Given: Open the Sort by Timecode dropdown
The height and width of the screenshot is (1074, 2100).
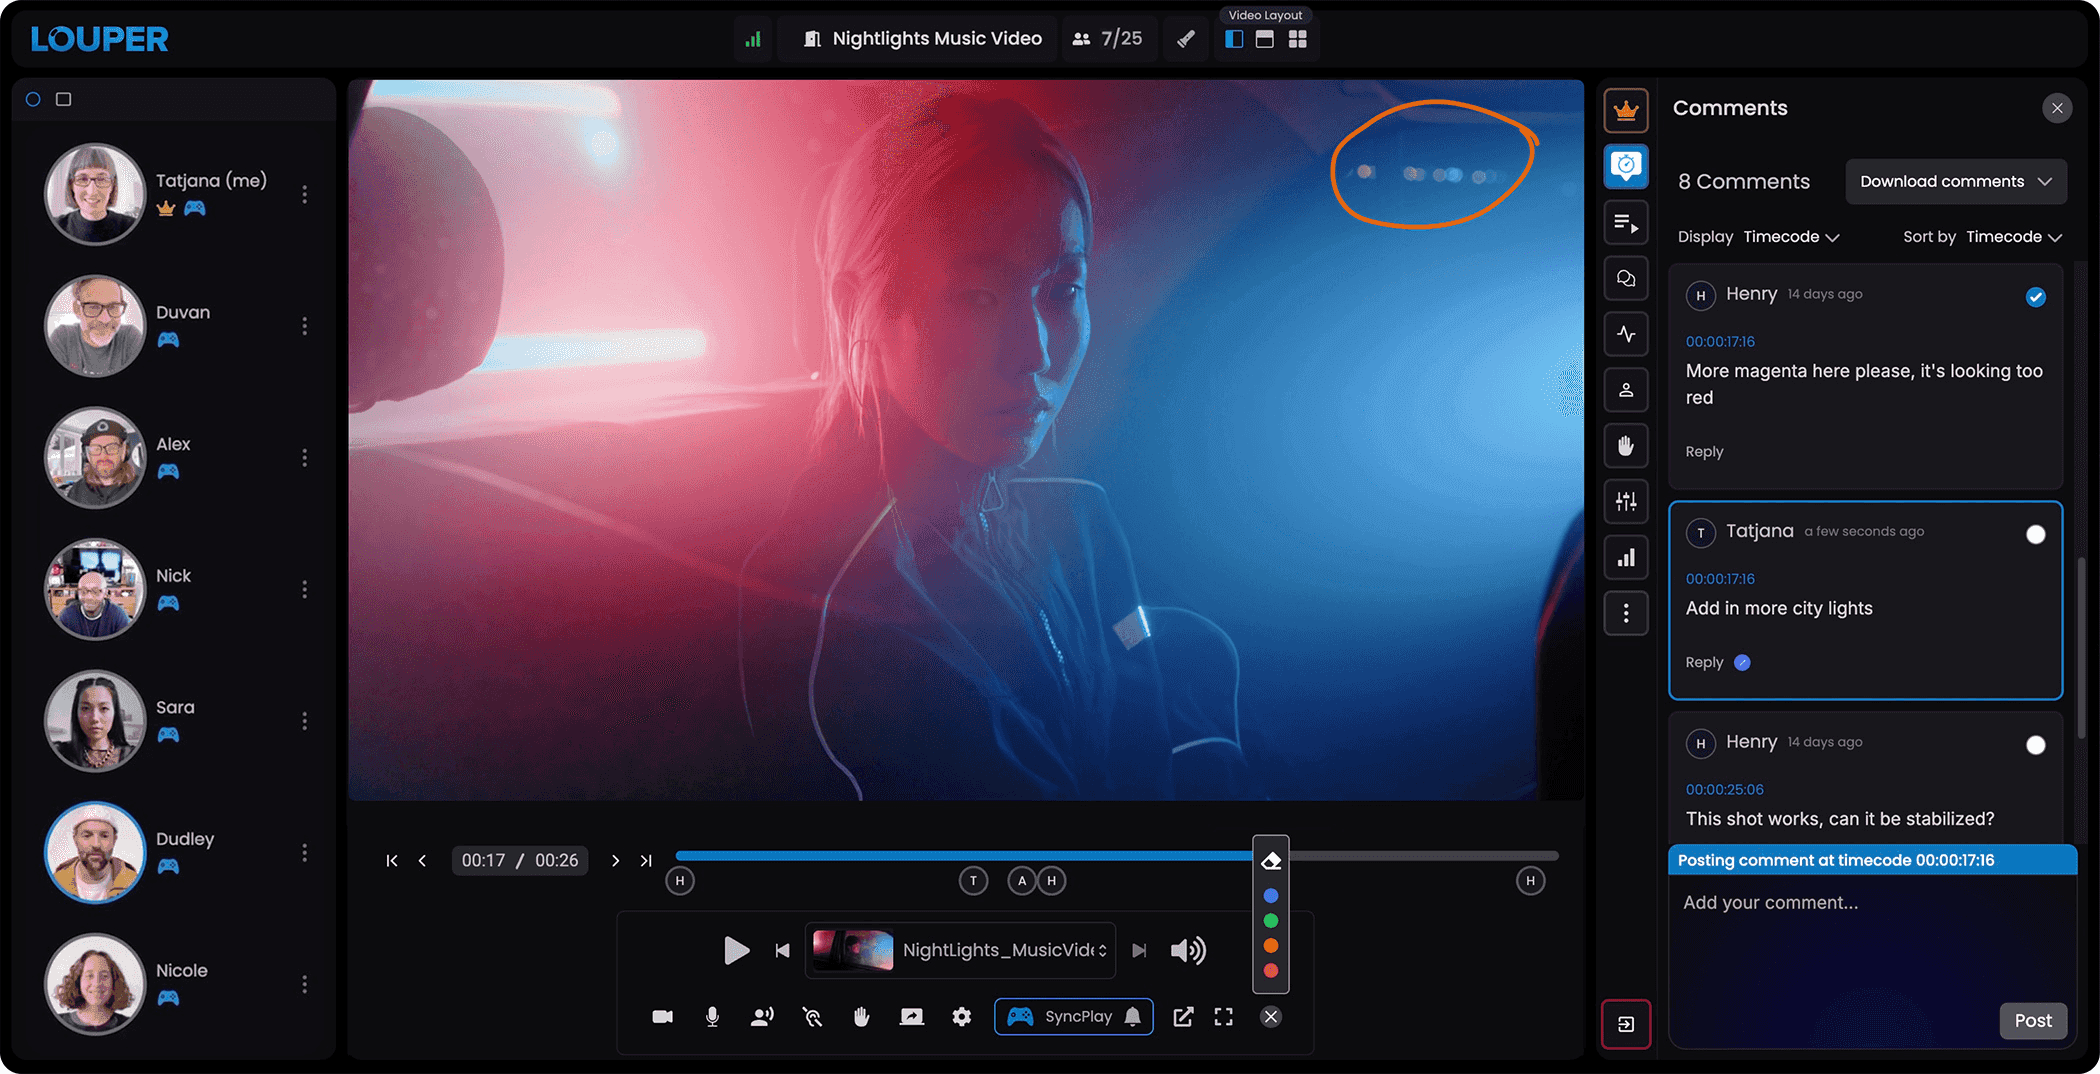Looking at the screenshot, I should click(x=2014, y=237).
